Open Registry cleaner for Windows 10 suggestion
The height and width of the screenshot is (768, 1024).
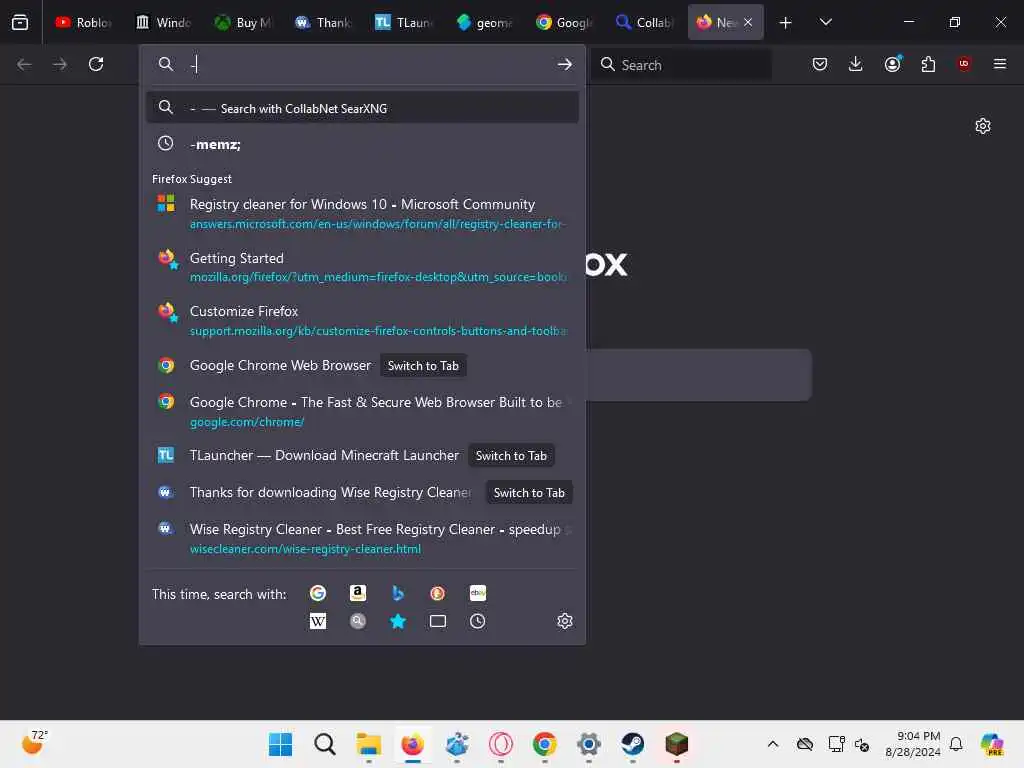click(362, 213)
